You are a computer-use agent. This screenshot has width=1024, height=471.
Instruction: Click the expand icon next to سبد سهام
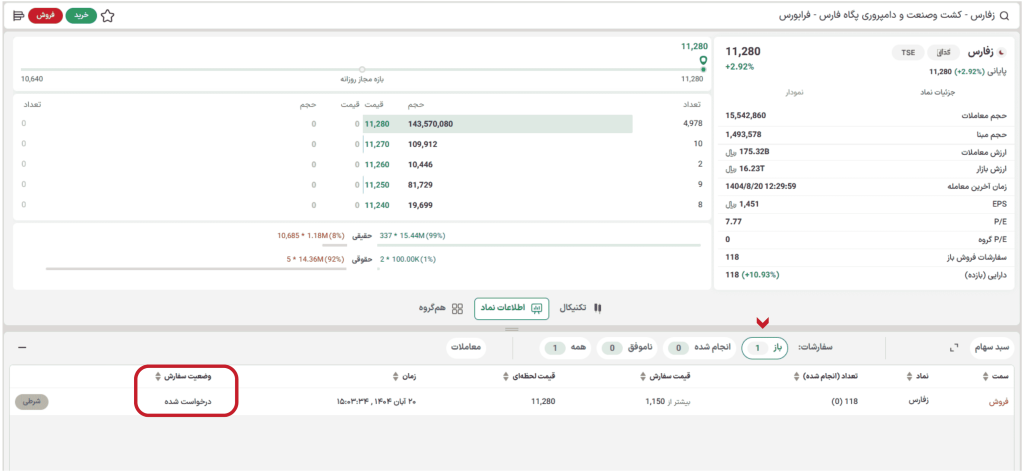pos(953,348)
